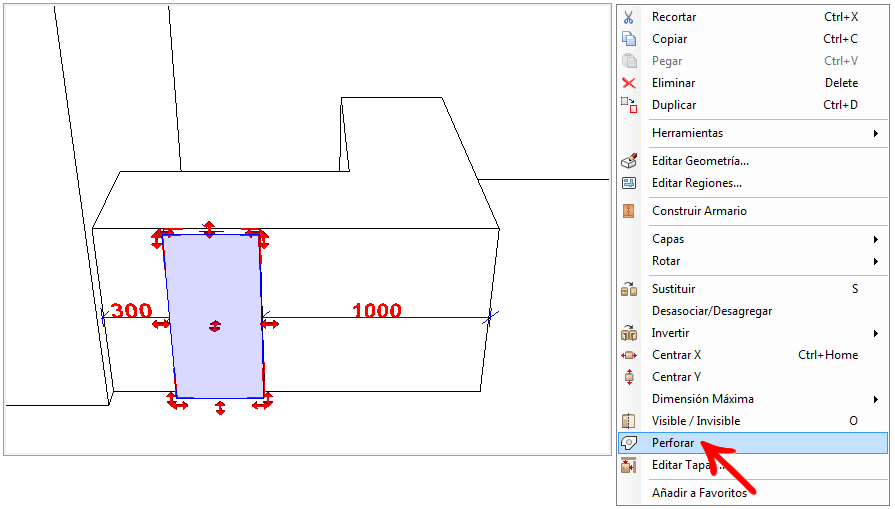Expand the Herramientas submenu arrow
Viewport: 895px width, 509px height.
pos(876,134)
